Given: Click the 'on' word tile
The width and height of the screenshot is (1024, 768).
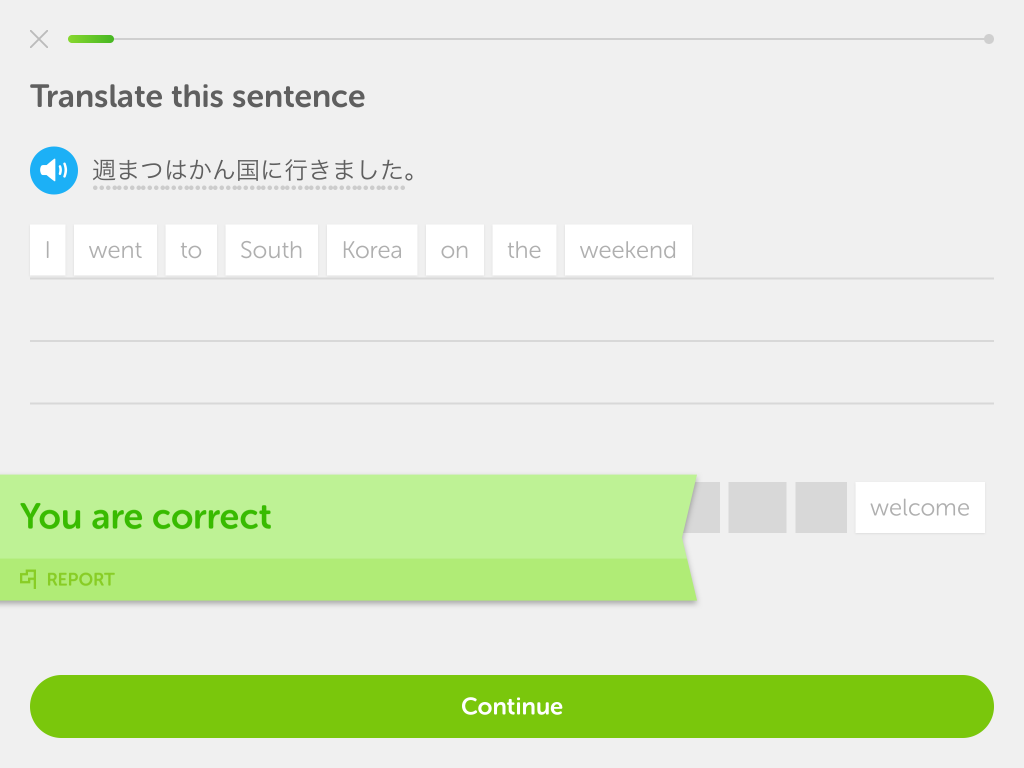Looking at the screenshot, I should 455,250.
